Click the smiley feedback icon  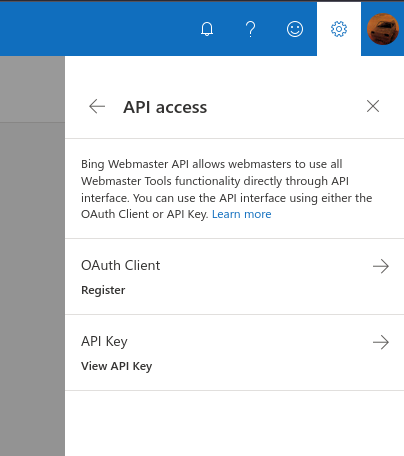[x=295, y=29]
